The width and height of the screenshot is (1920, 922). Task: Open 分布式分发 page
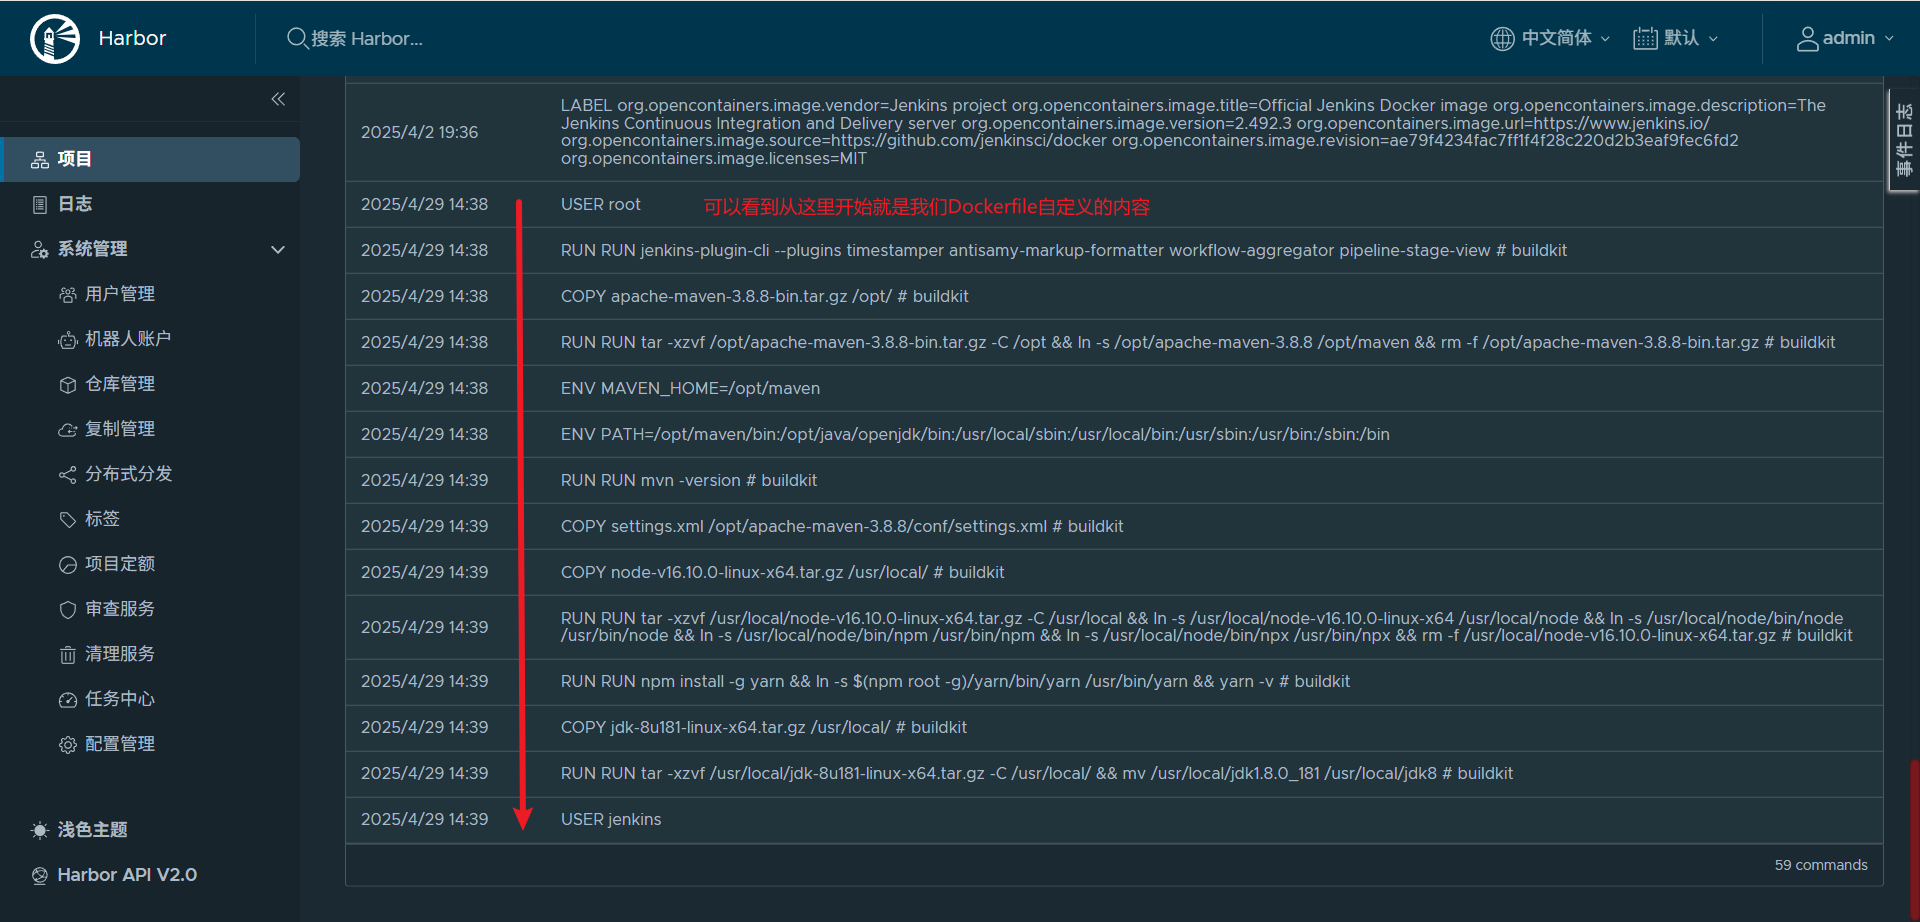coord(129,474)
